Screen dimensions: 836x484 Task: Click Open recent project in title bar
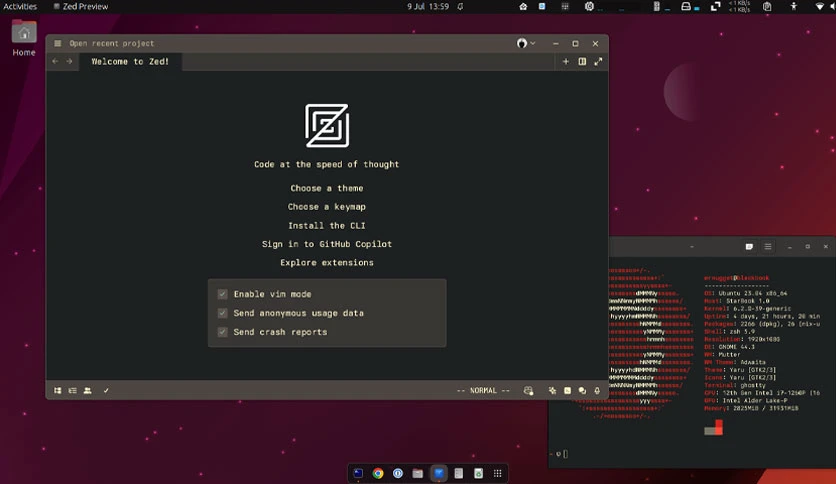(111, 43)
